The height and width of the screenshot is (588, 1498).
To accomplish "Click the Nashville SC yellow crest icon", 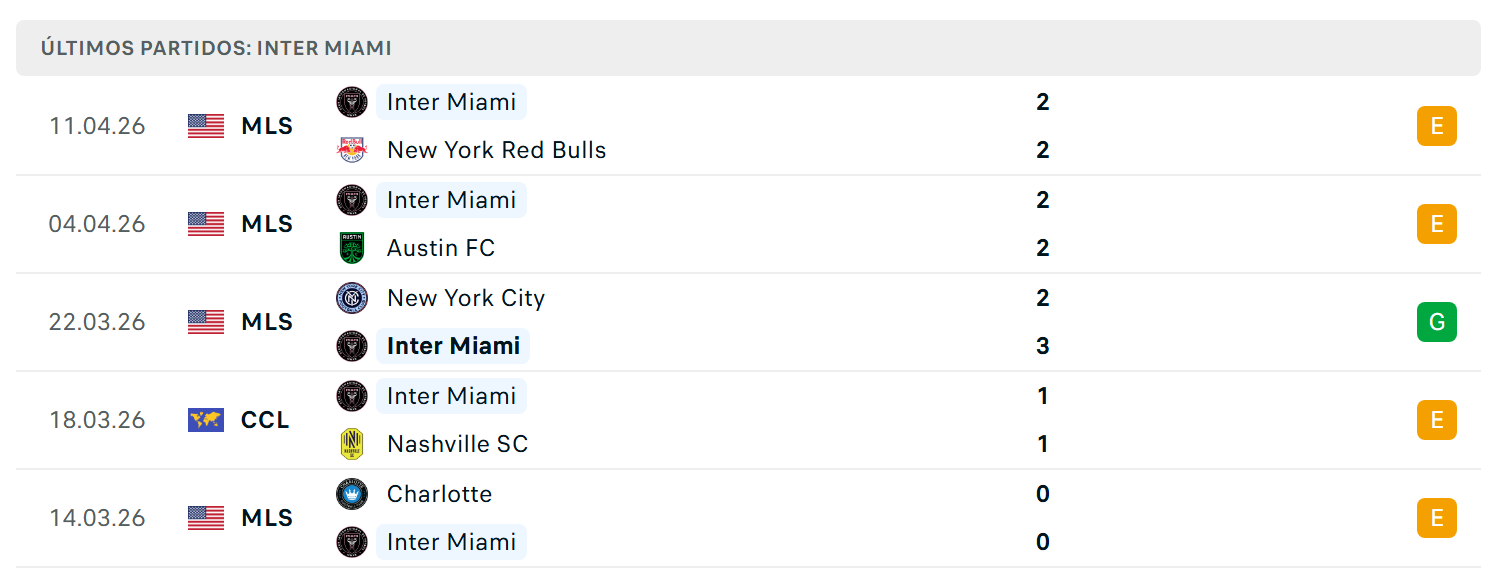I will click(352, 444).
